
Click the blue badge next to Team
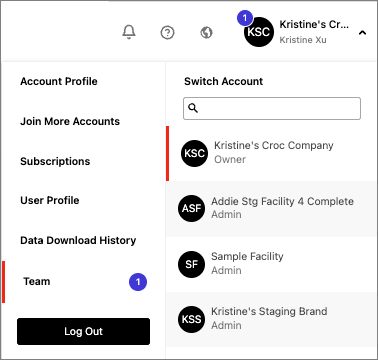(x=138, y=282)
